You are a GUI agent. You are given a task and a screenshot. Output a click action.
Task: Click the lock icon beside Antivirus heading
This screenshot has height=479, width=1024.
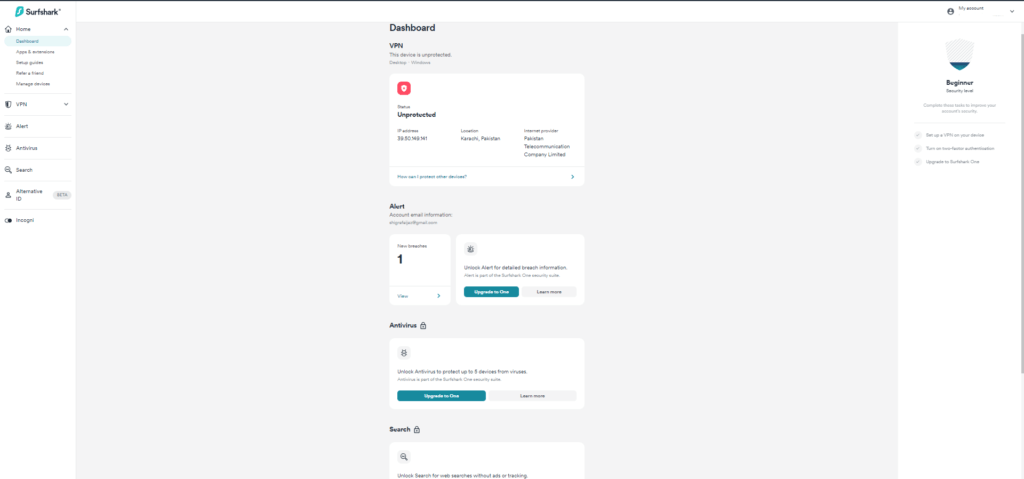[x=423, y=325]
